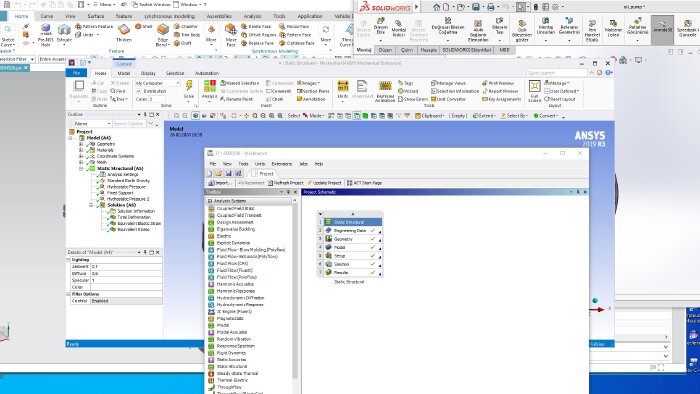Image resolution: width=700 pixels, height=394 pixels.
Task: Select Total Deformation in Outline tree
Action: (x=133, y=217)
